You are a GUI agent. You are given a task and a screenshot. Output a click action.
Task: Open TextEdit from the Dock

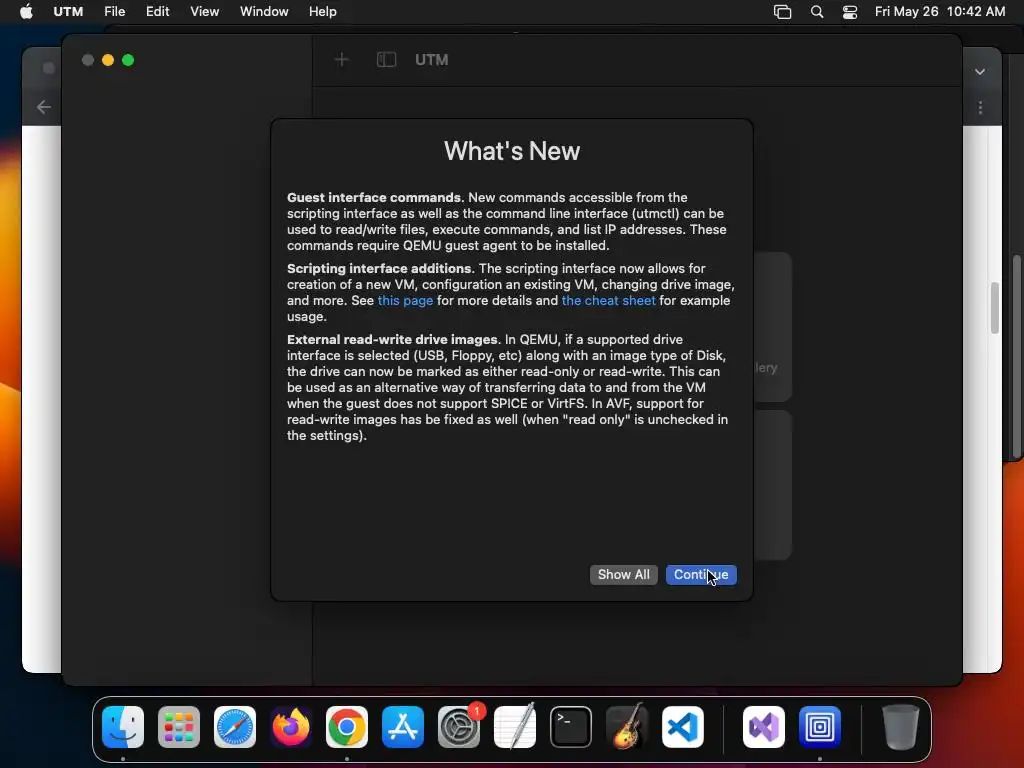515,727
